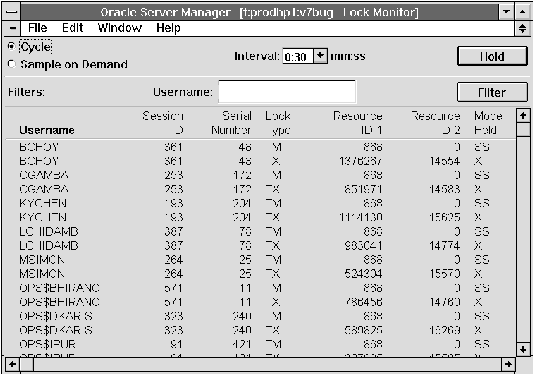Click the vertical scrollbar up arrow
The image size is (536, 378).
coord(523,116)
